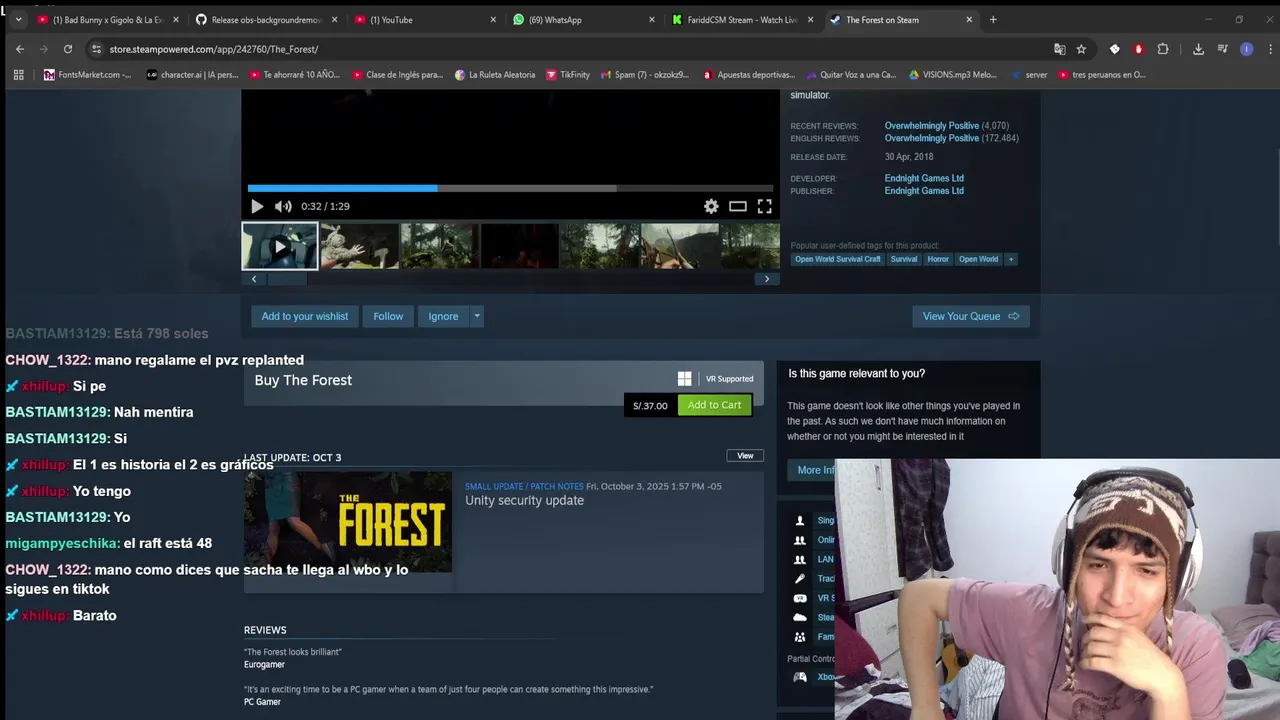Select the first video trailer thumbnail

coord(280,246)
